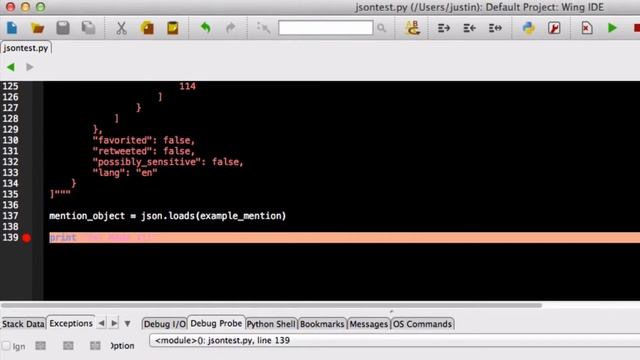Viewport: 640px width, 360px height.
Task: Click the document with red X icon
Action: pos(587,28)
